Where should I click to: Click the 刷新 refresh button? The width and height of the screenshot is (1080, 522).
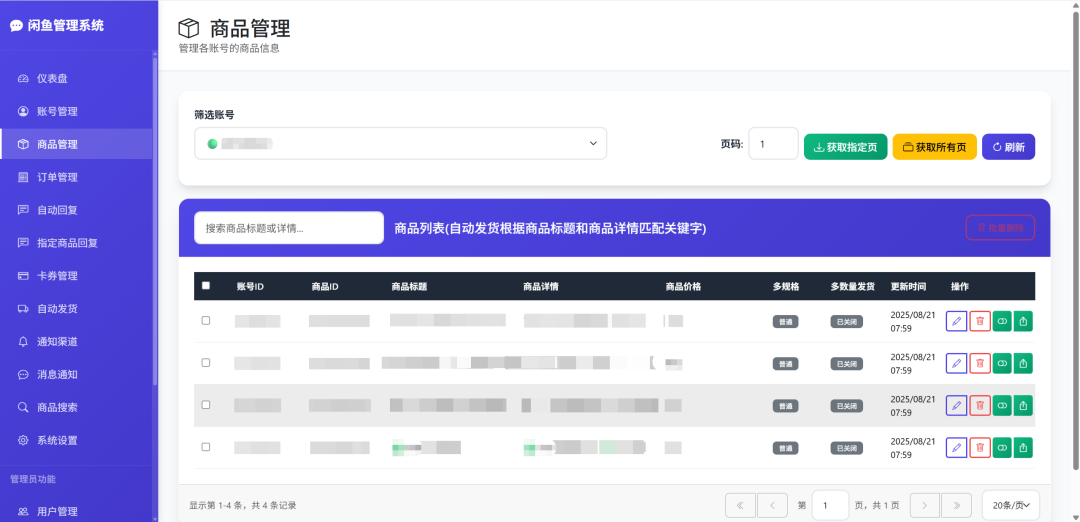(x=1008, y=147)
